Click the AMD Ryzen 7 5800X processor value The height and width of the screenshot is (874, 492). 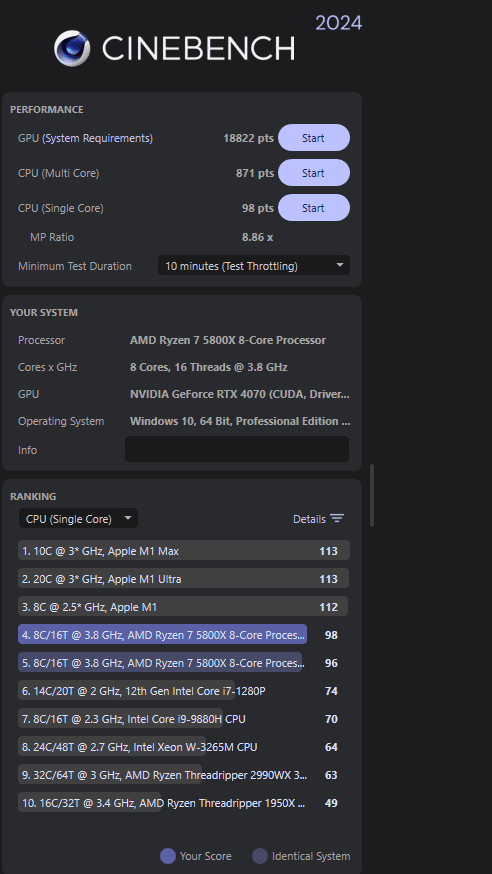coord(228,340)
